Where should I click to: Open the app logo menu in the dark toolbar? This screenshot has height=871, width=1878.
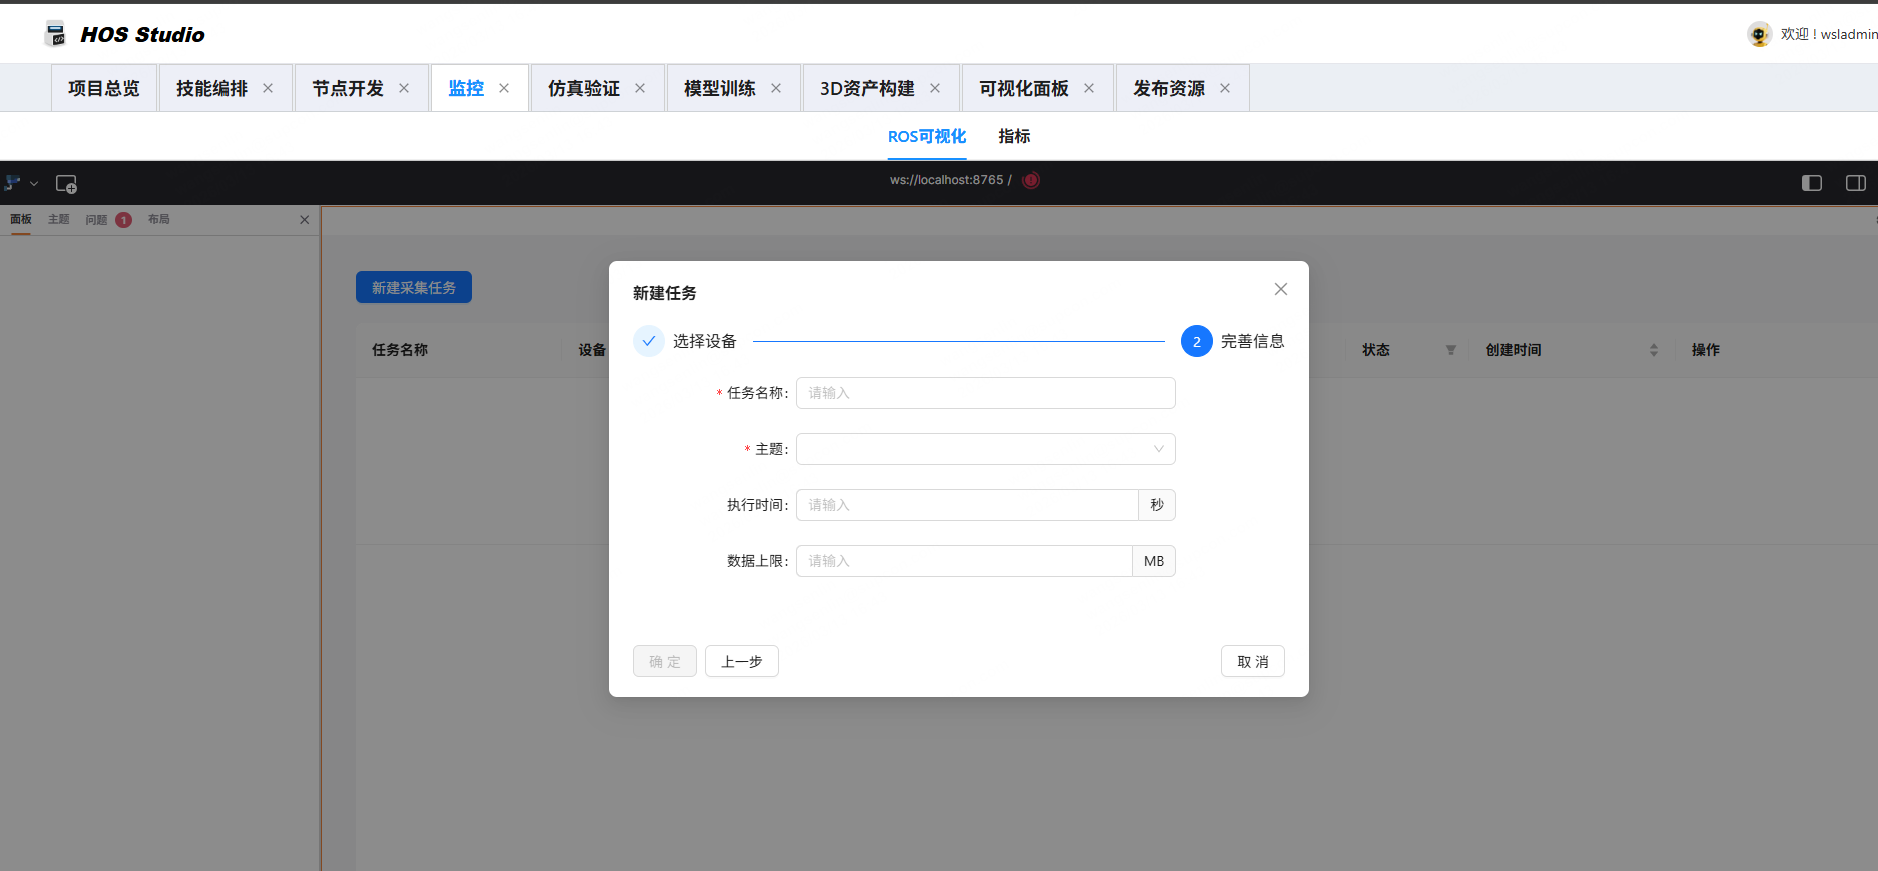click(x=20, y=183)
